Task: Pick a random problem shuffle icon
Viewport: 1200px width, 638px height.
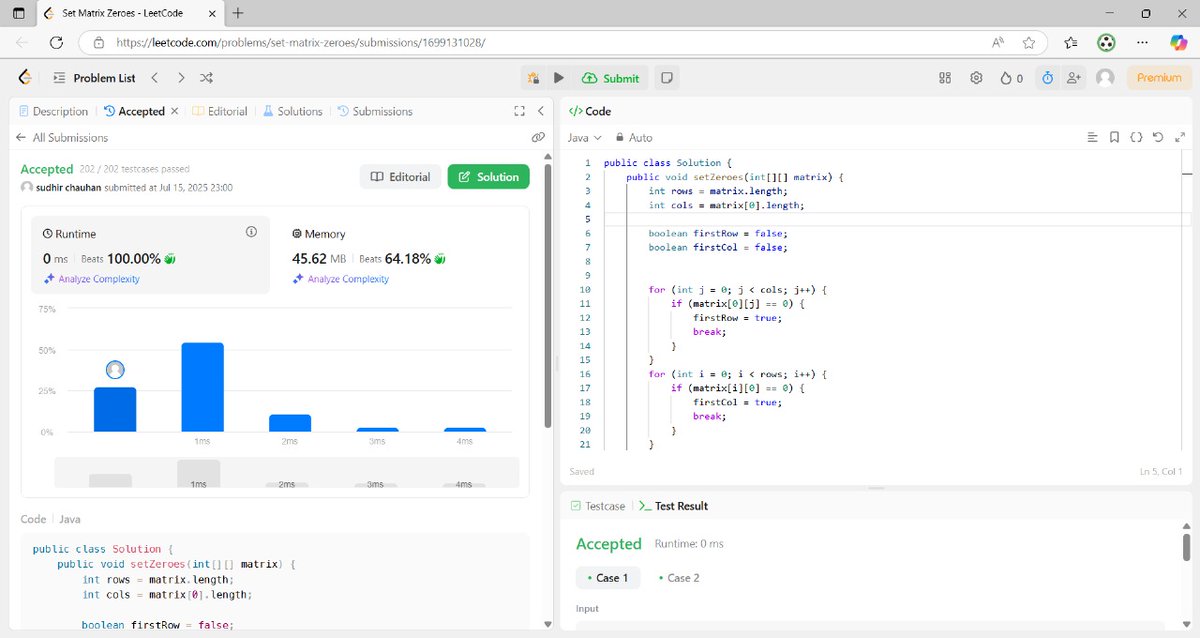Action: pos(206,78)
